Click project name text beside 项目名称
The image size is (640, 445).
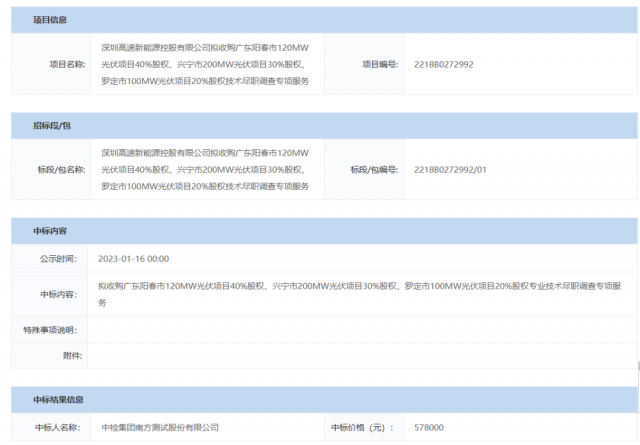coord(205,63)
